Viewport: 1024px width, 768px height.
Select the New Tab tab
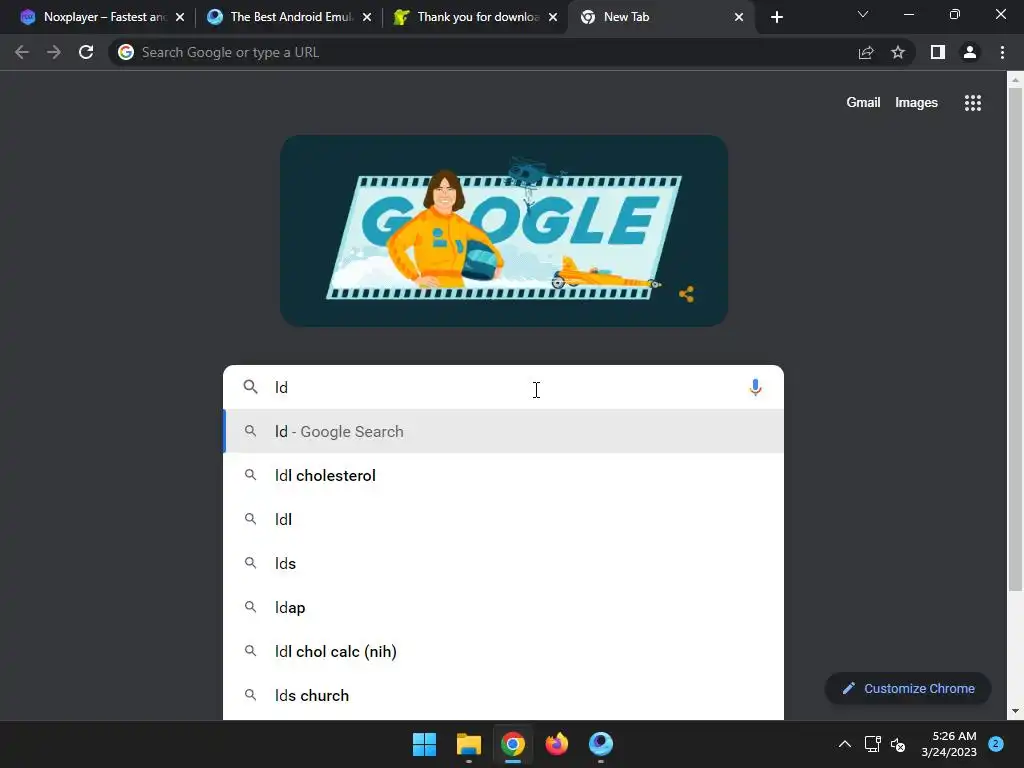click(x=660, y=17)
